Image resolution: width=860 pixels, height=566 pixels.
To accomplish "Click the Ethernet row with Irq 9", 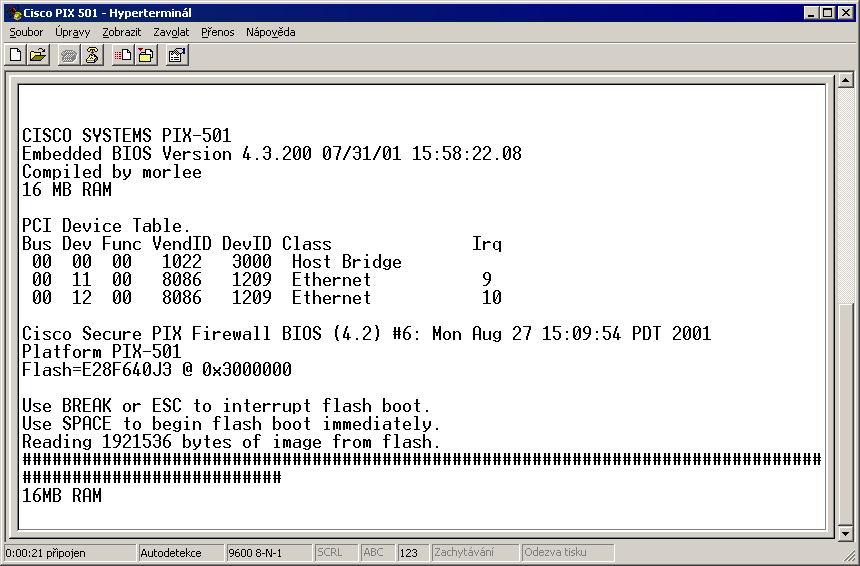I will 262,280.
